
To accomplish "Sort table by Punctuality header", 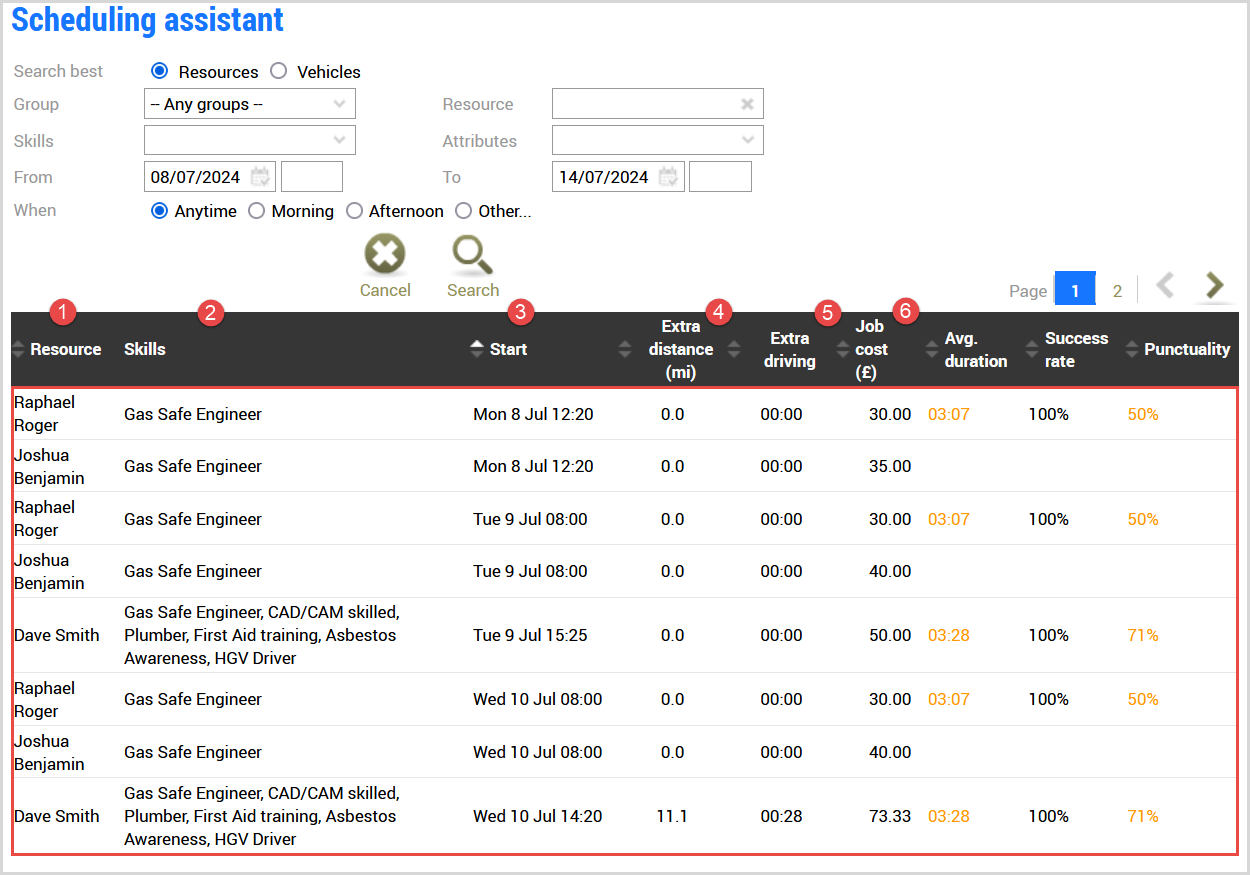I will (x=1186, y=349).
